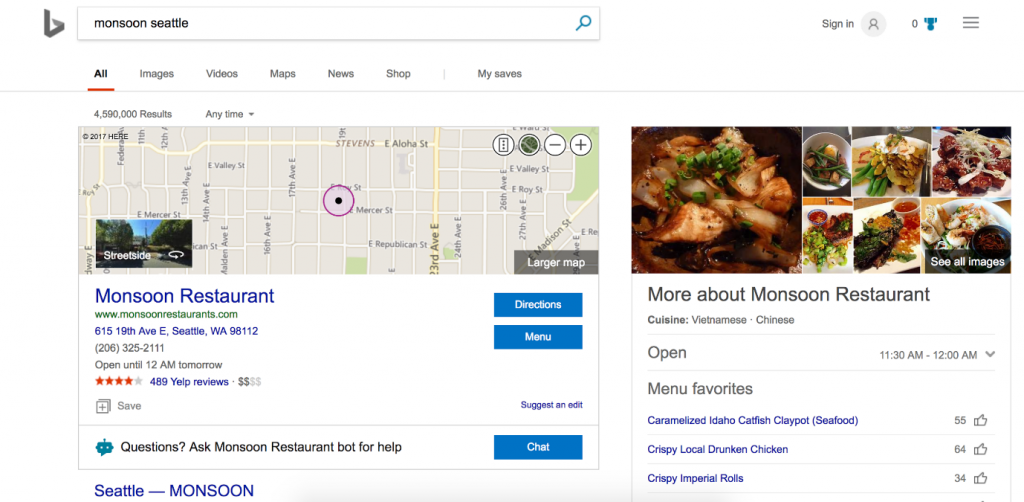Viewport: 1024px width, 502px height.
Task: Click the chat bot icon
Action: [x=104, y=447]
